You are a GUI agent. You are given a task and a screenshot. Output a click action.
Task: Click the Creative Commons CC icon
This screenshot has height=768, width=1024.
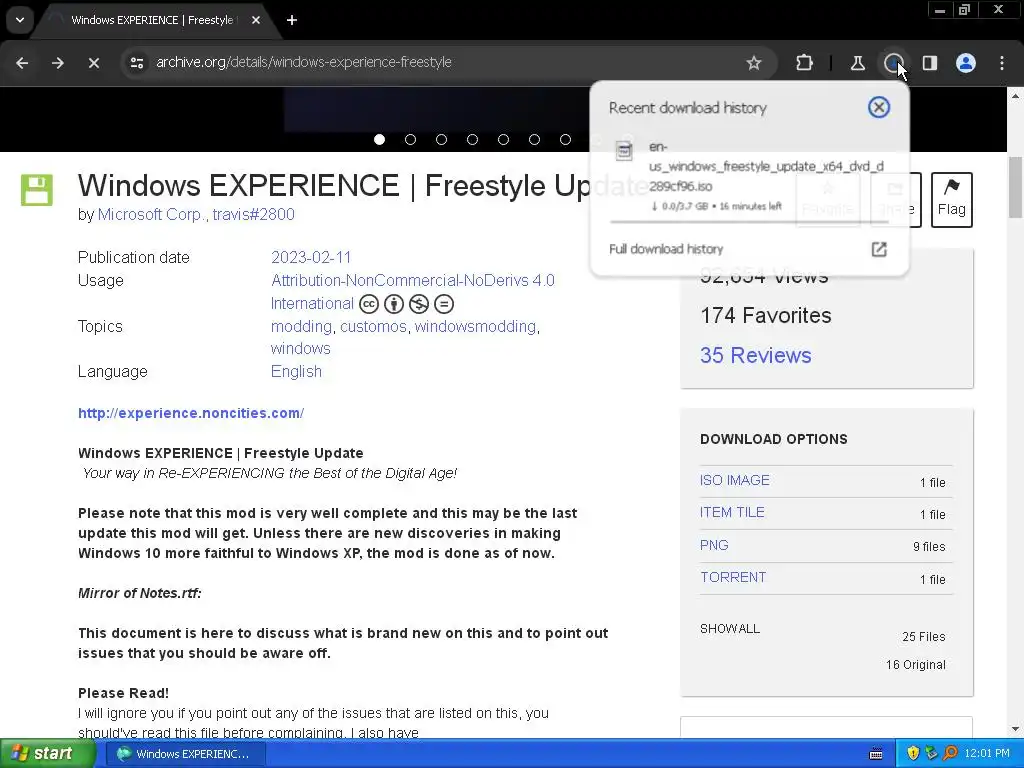[369, 304]
